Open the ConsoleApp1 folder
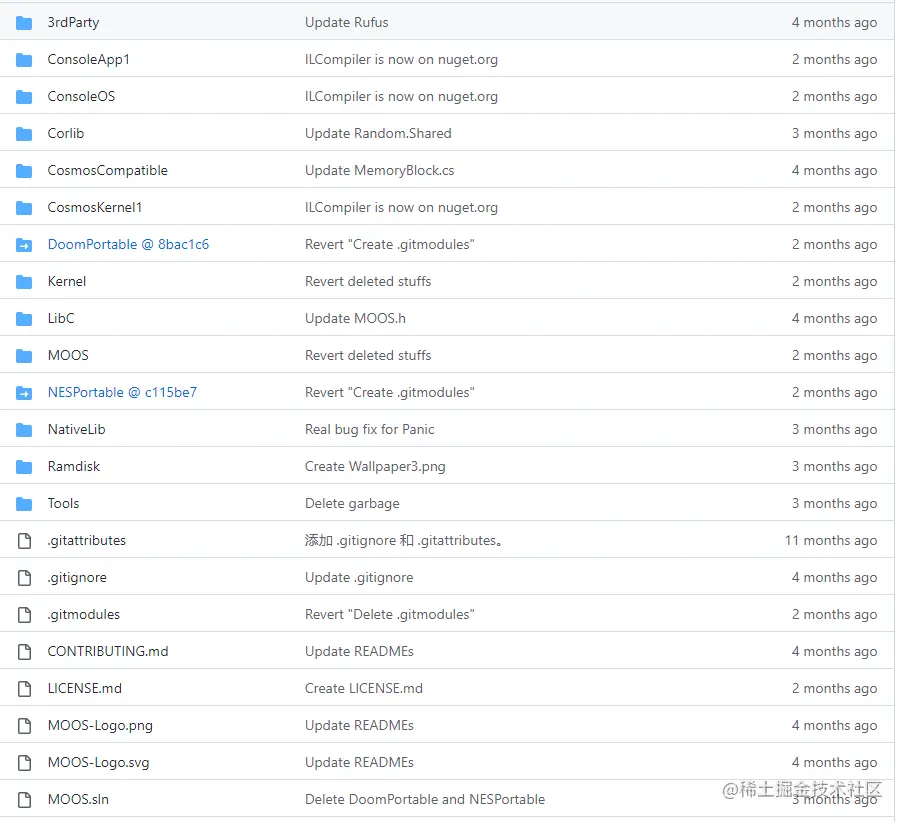905x822 pixels. pos(88,59)
